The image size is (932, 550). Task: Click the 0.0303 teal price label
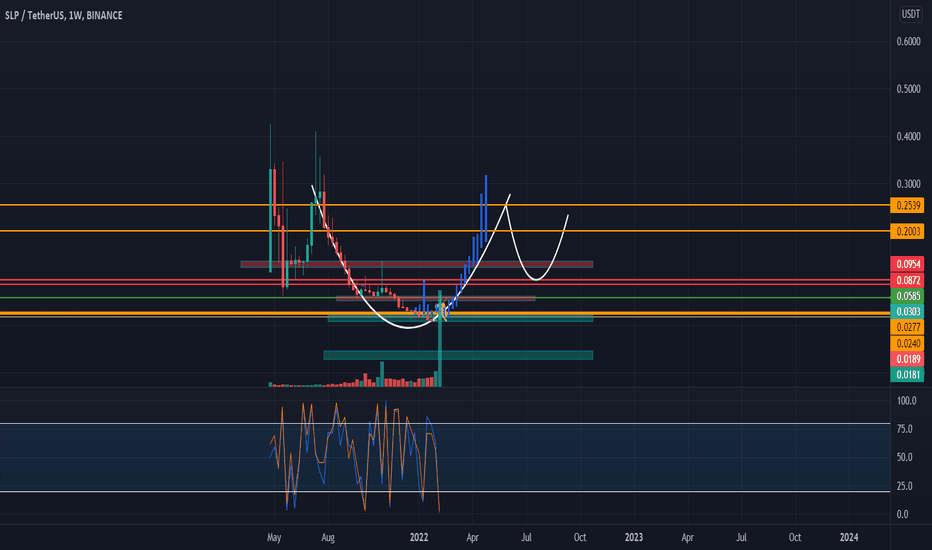pos(907,312)
